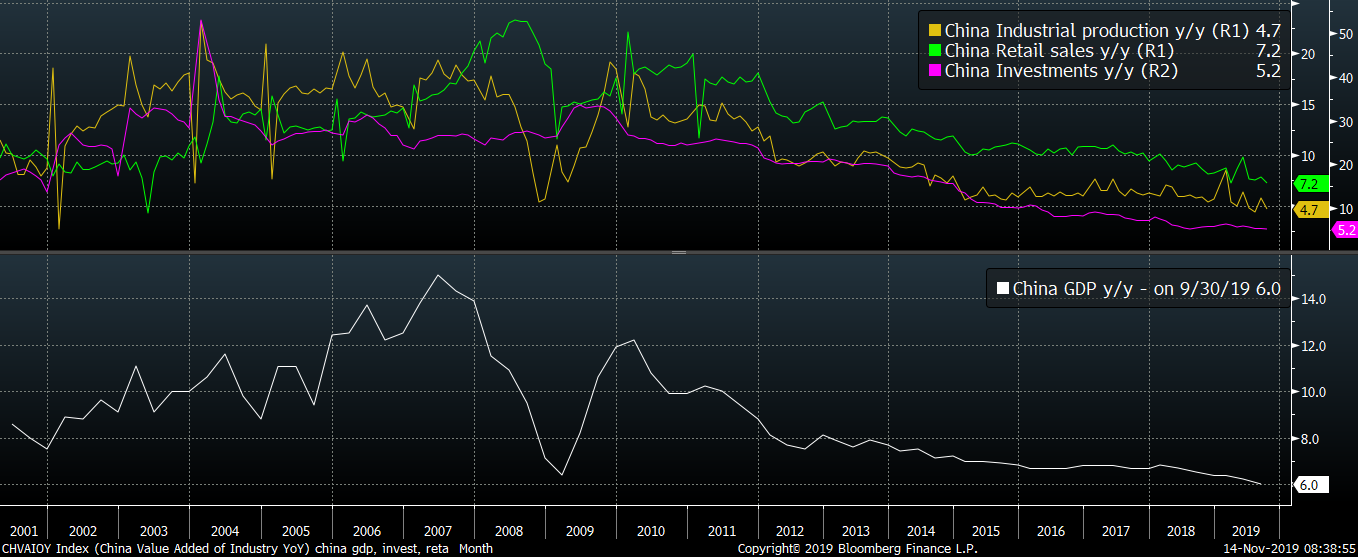Click the green Retail sales legend swatch
This screenshot has height=557, width=1358.
click(934, 51)
